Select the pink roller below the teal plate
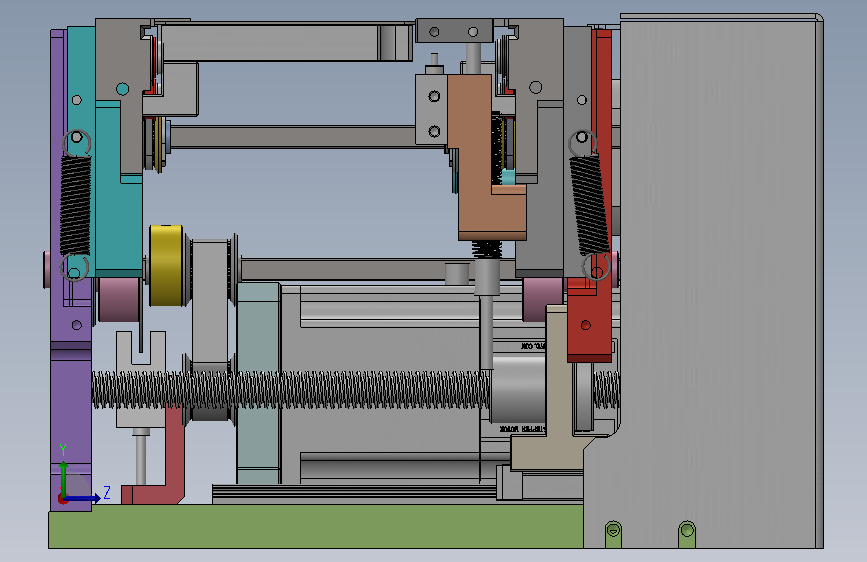867x562 pixels. (x=119, y=300)
